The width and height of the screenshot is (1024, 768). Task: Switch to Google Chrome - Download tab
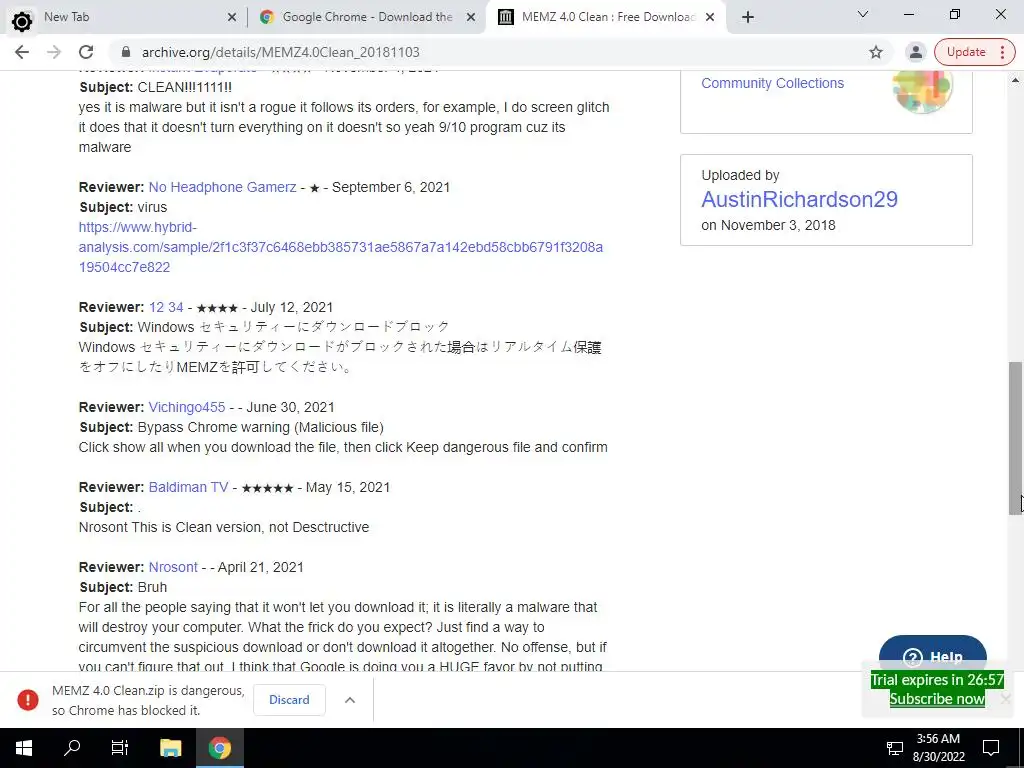click(x=367, y=17)
